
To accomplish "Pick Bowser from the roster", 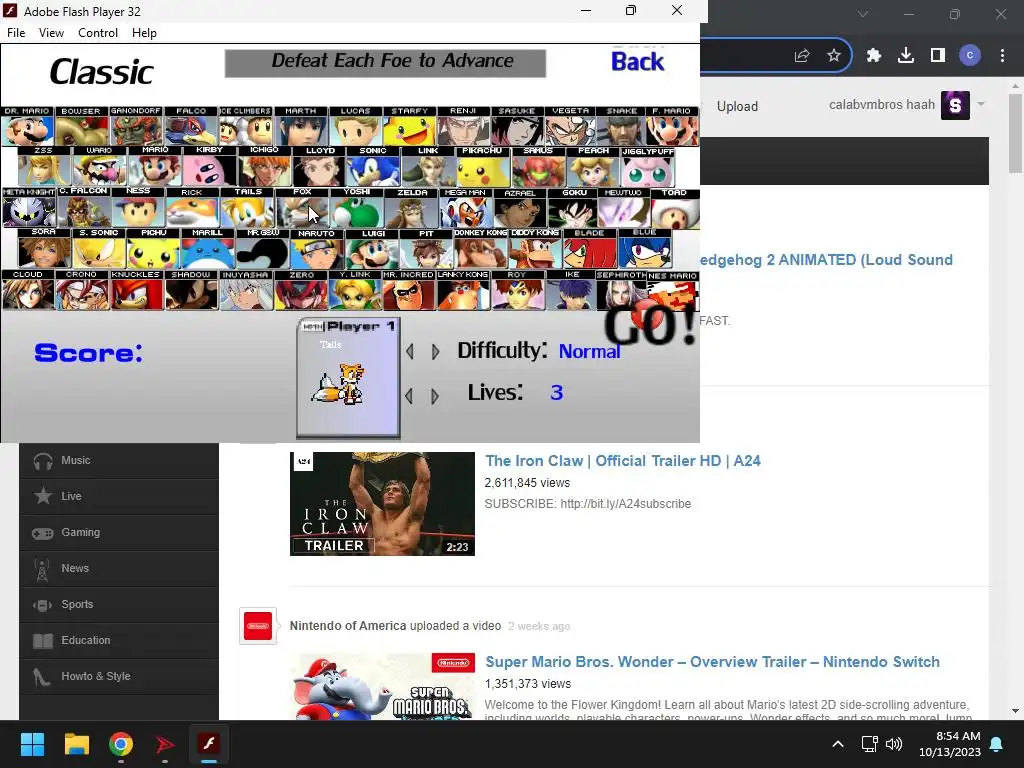I will pos(82,126).
